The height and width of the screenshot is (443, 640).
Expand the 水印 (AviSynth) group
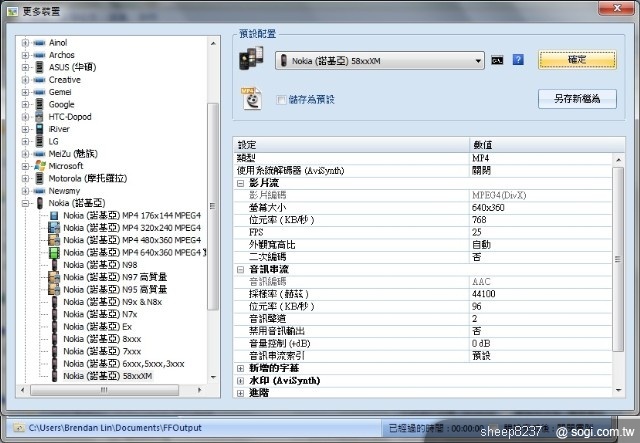pos(240,381)
